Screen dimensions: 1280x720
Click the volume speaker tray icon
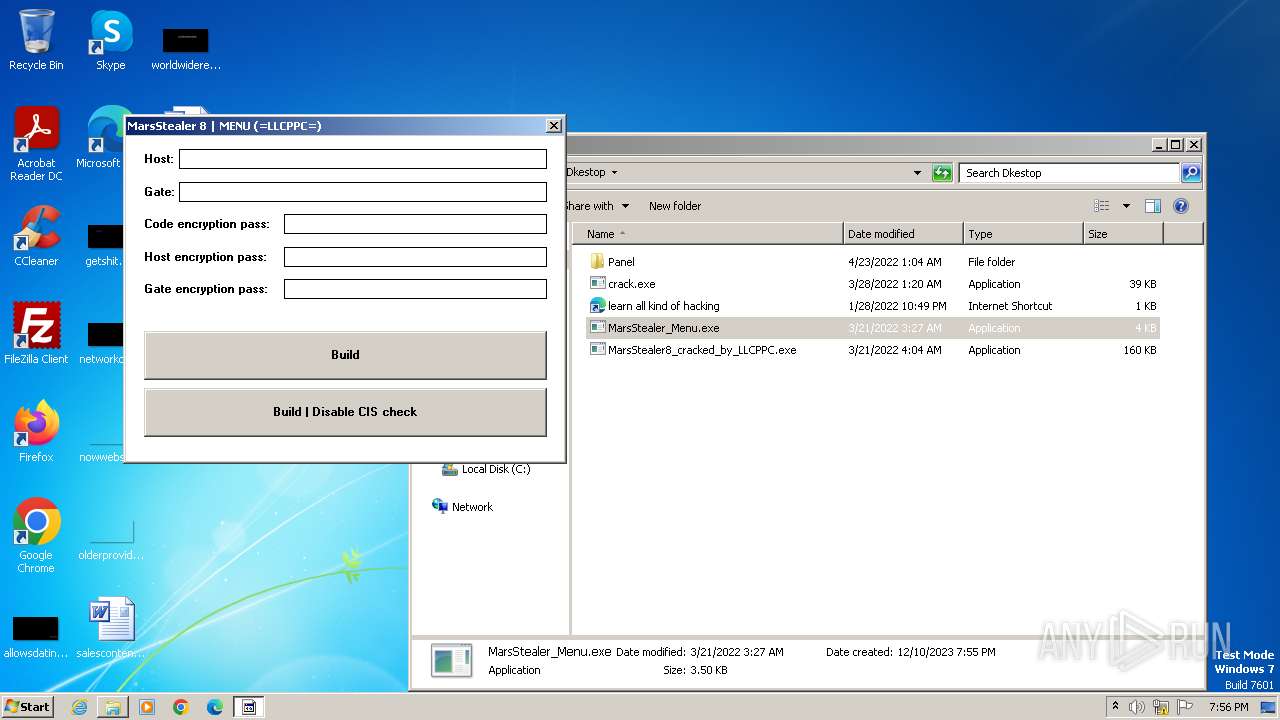point(1138,707)
